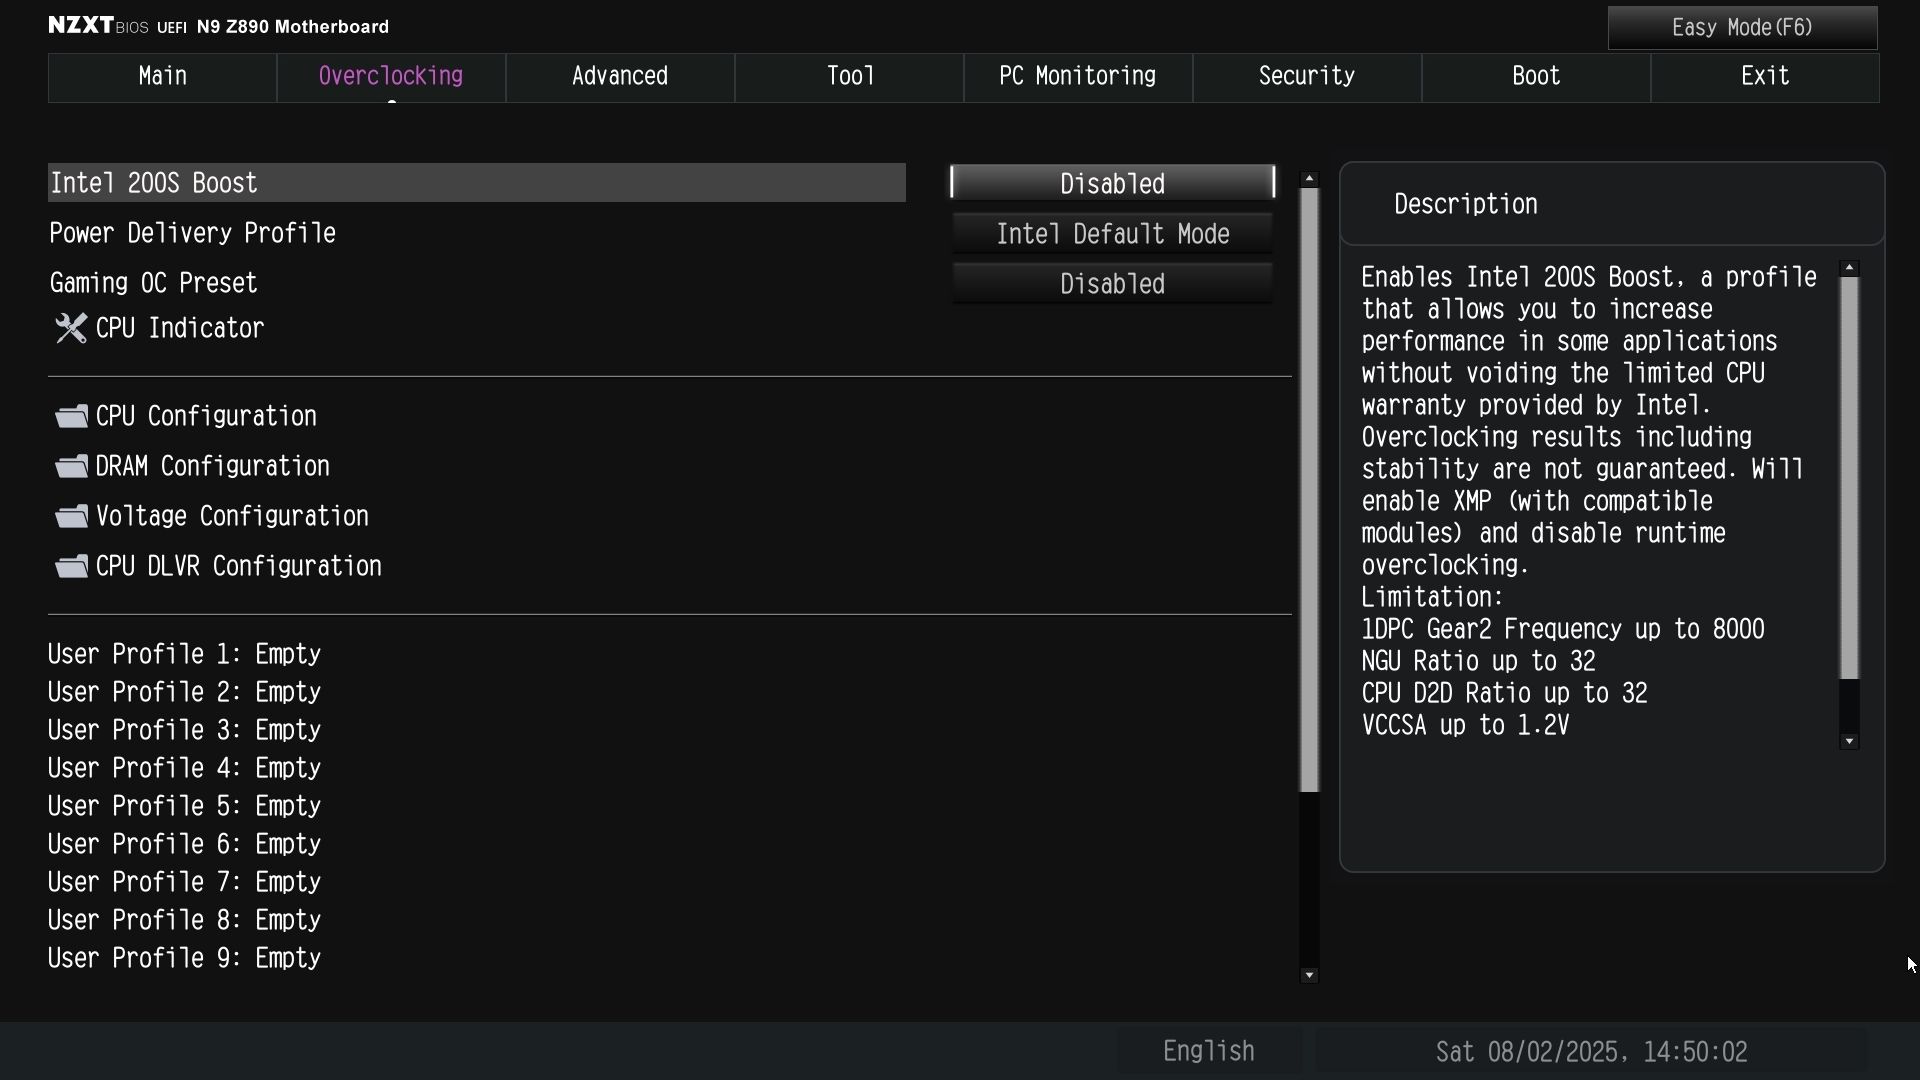Open the CPU Configuration folder icon
Image resolution: width=1920 pixels, height=1080 pixels.
(x=71, y=416)
